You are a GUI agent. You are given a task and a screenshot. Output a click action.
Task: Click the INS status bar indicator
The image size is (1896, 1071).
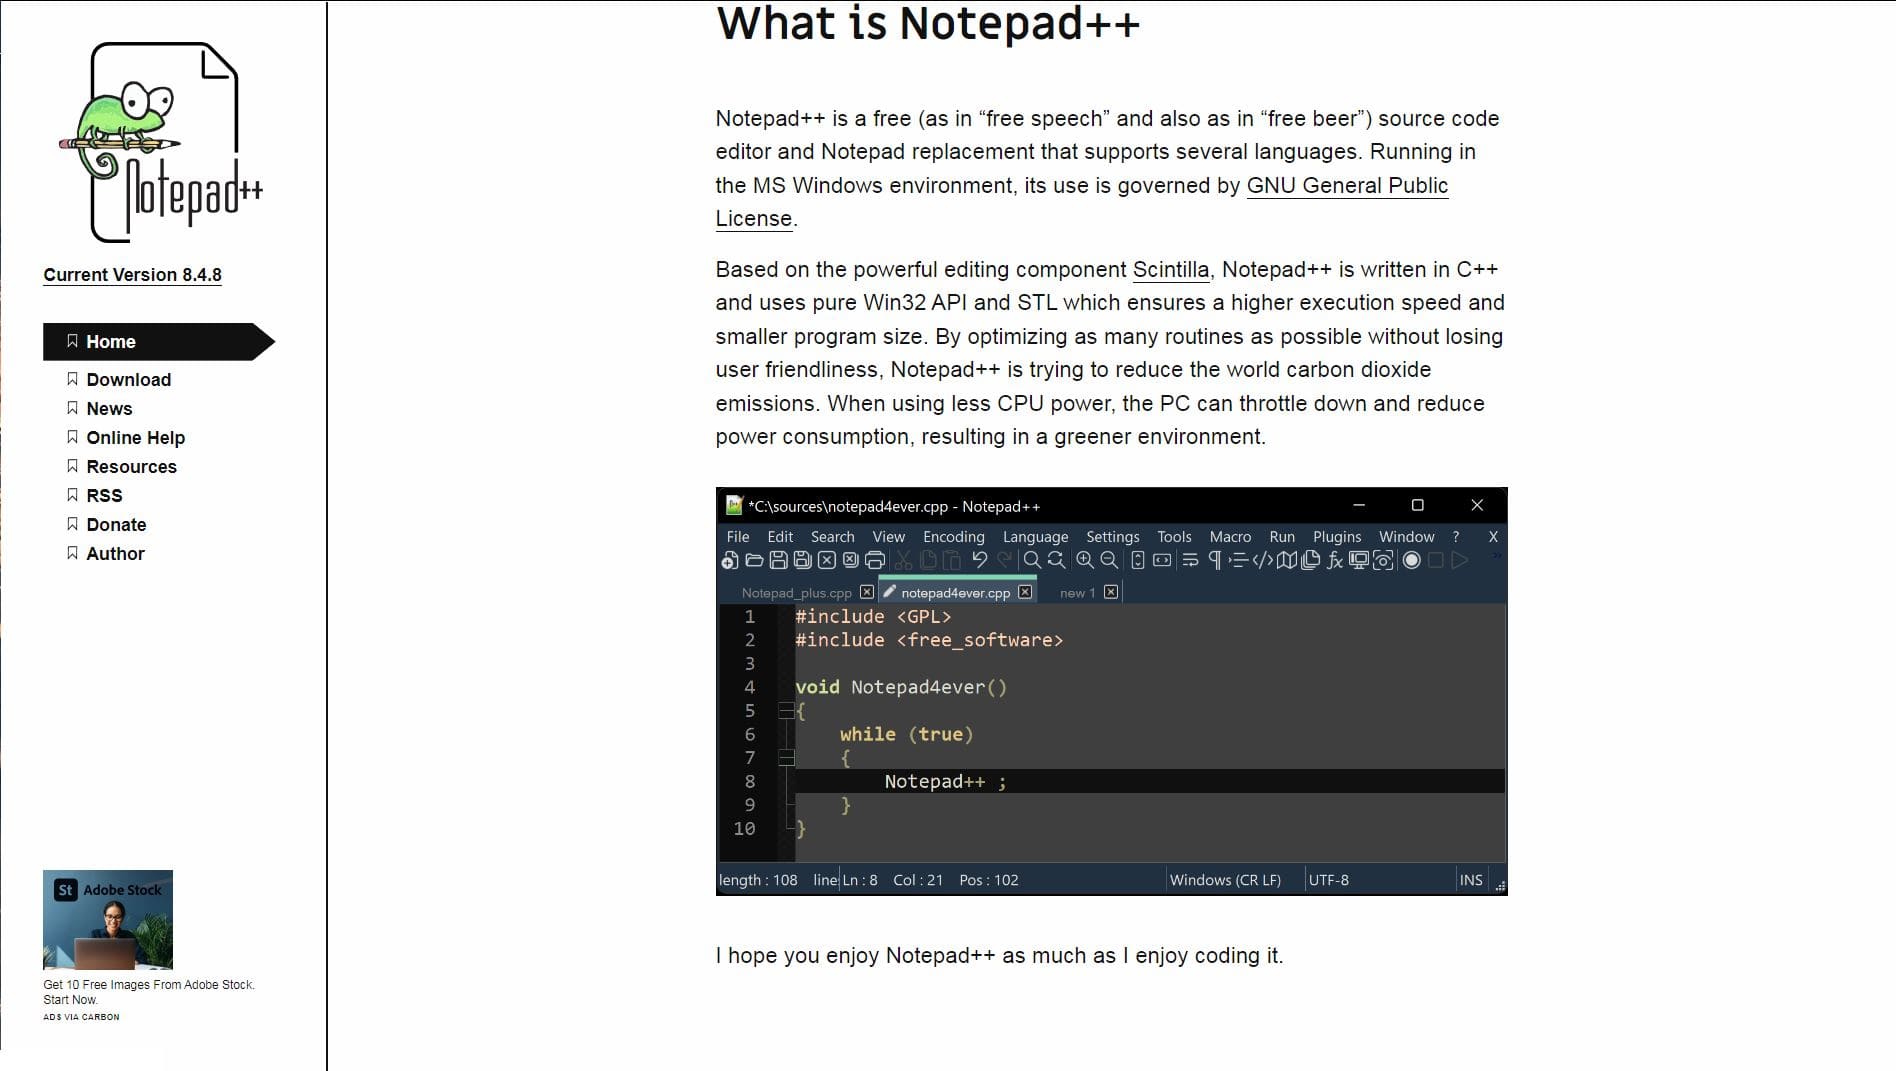(x=1470, y=880)
